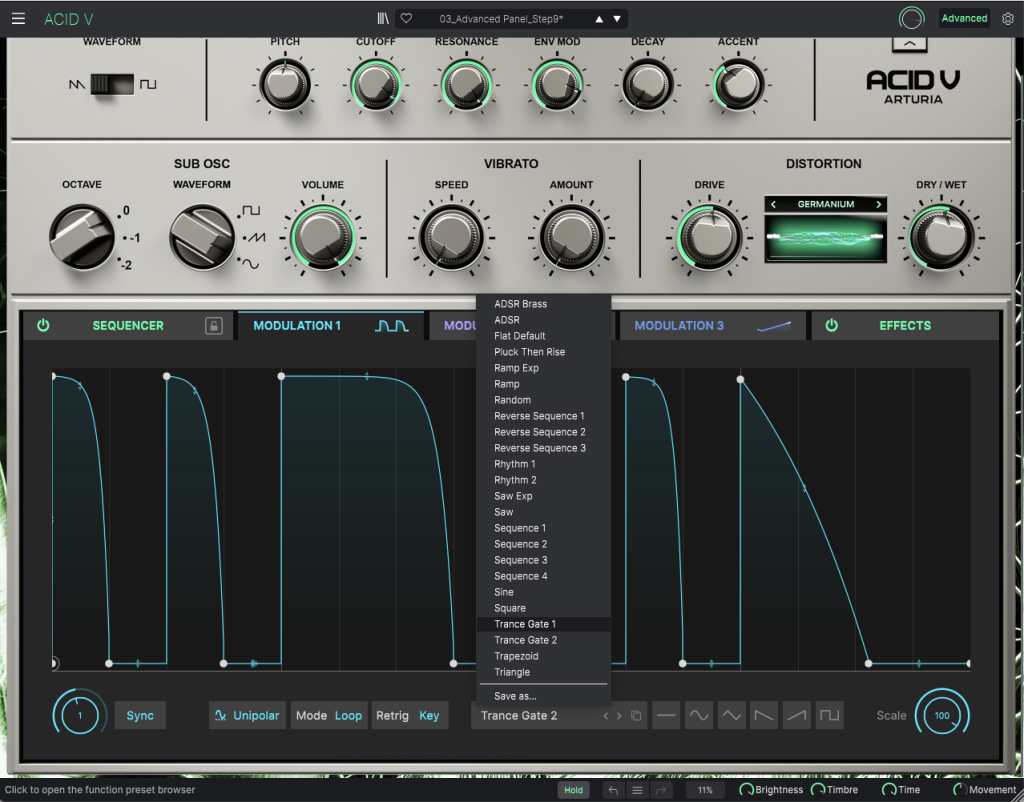Viewport: 1024px width, 802px height.
Task: Open the preset library browser icon
Action: (x=383, y=19)
